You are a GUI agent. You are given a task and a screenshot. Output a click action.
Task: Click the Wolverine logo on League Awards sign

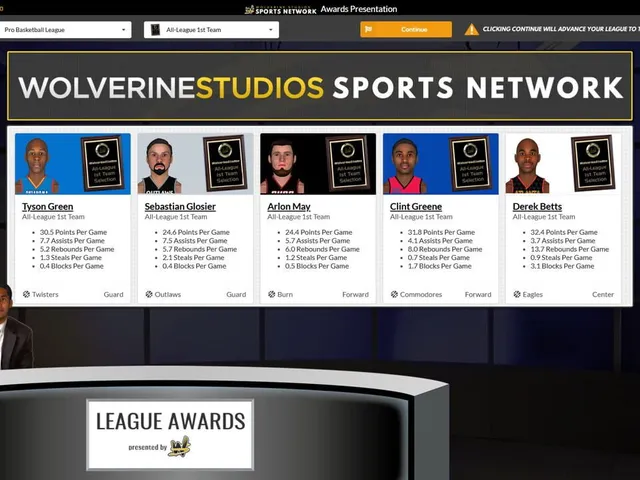(x=180, y=446)
